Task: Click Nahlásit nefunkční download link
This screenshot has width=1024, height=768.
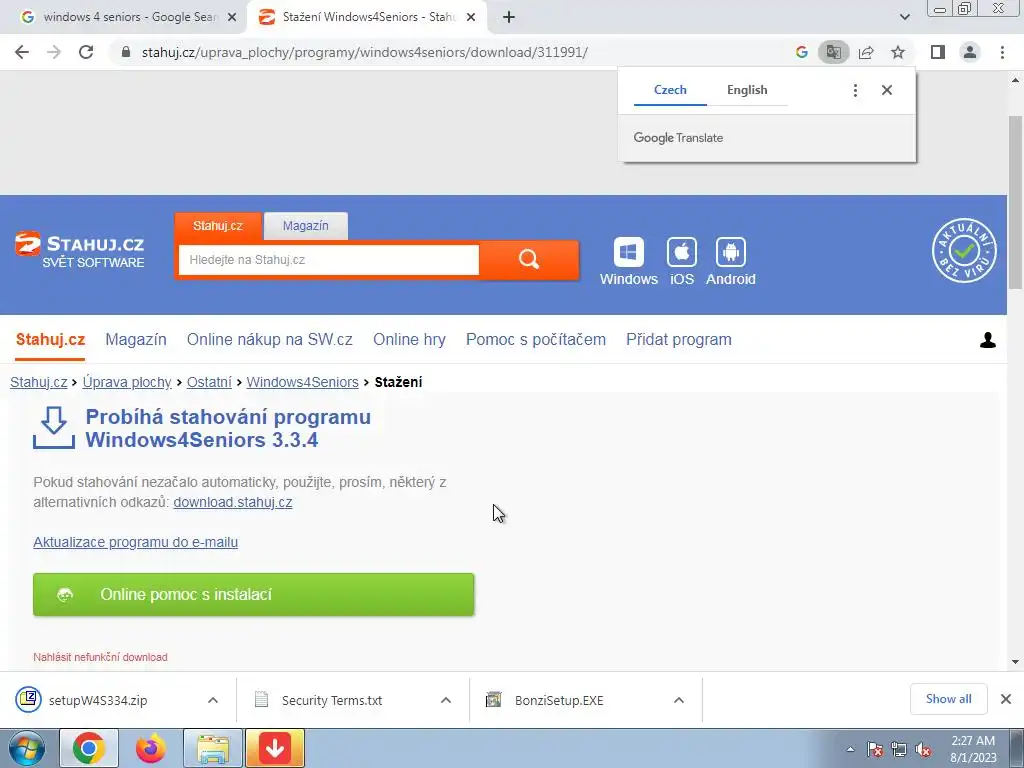Action: click(x=100, y=657)
